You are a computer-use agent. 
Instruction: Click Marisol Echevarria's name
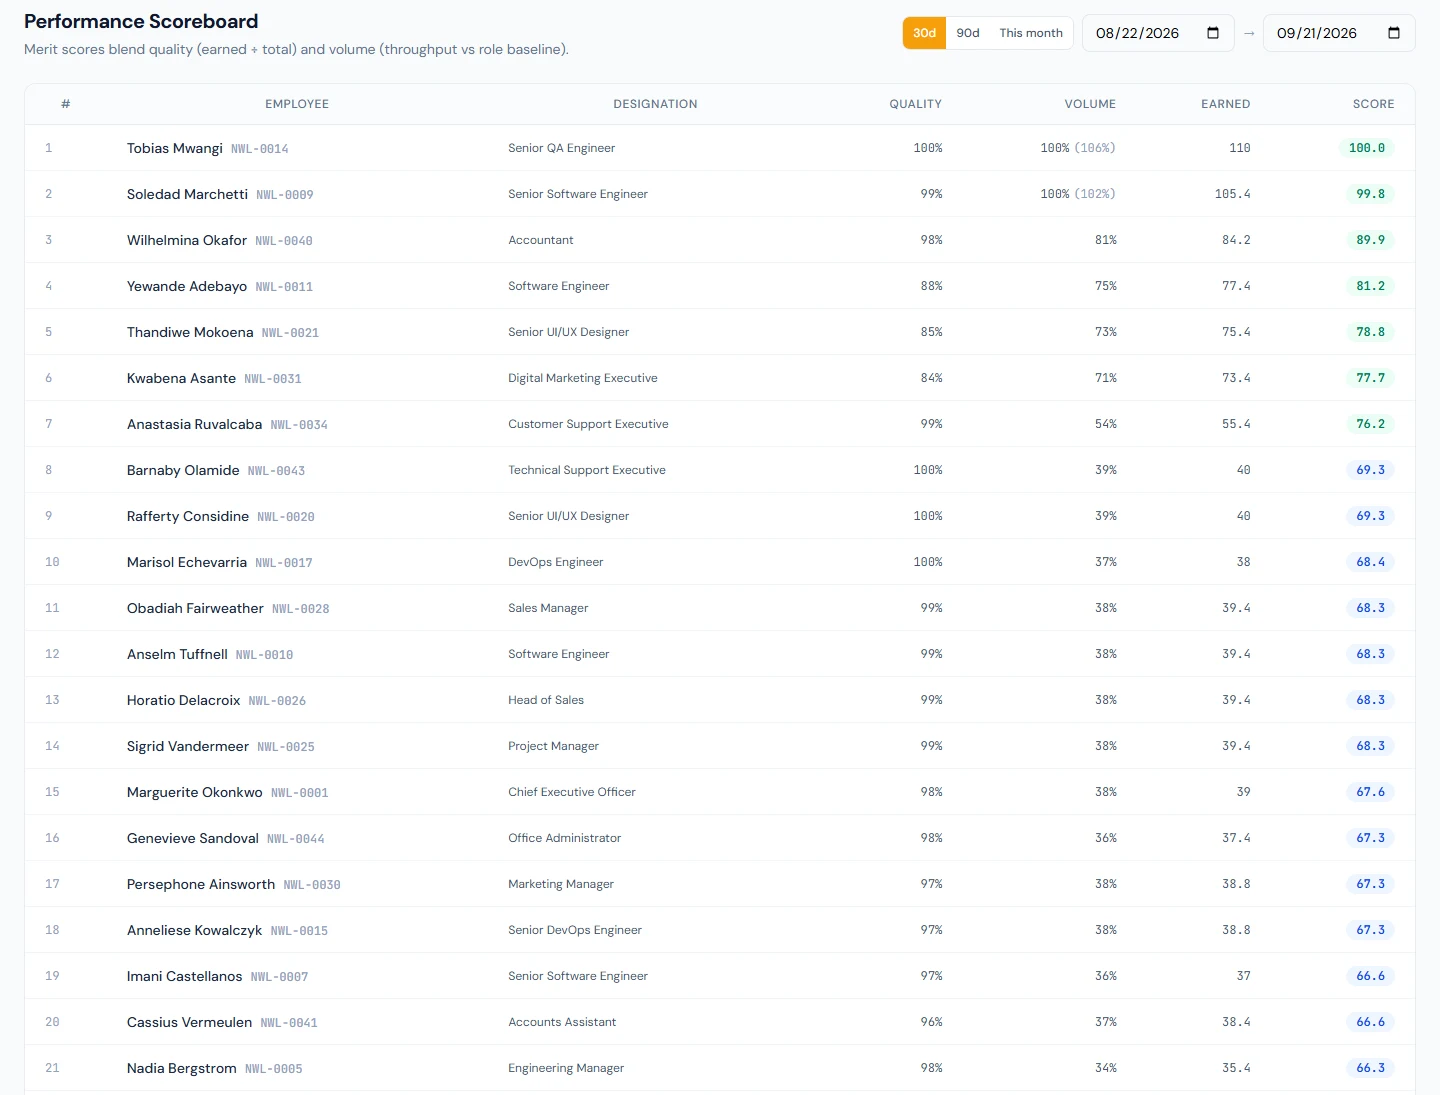187,562
